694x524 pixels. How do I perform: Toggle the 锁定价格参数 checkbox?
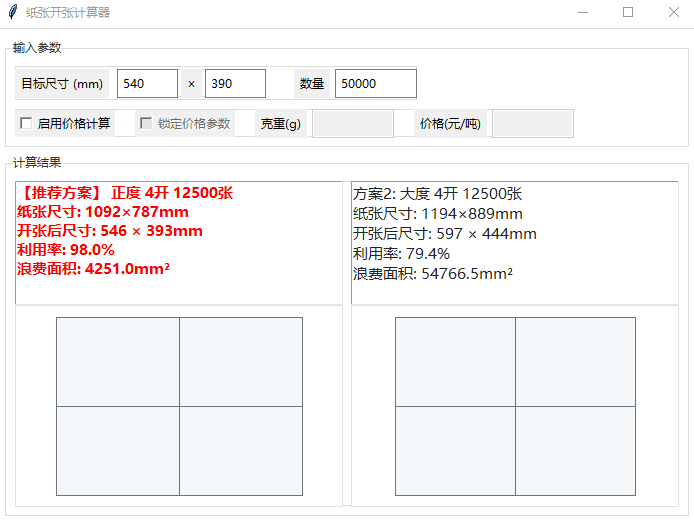coord(146,123)
